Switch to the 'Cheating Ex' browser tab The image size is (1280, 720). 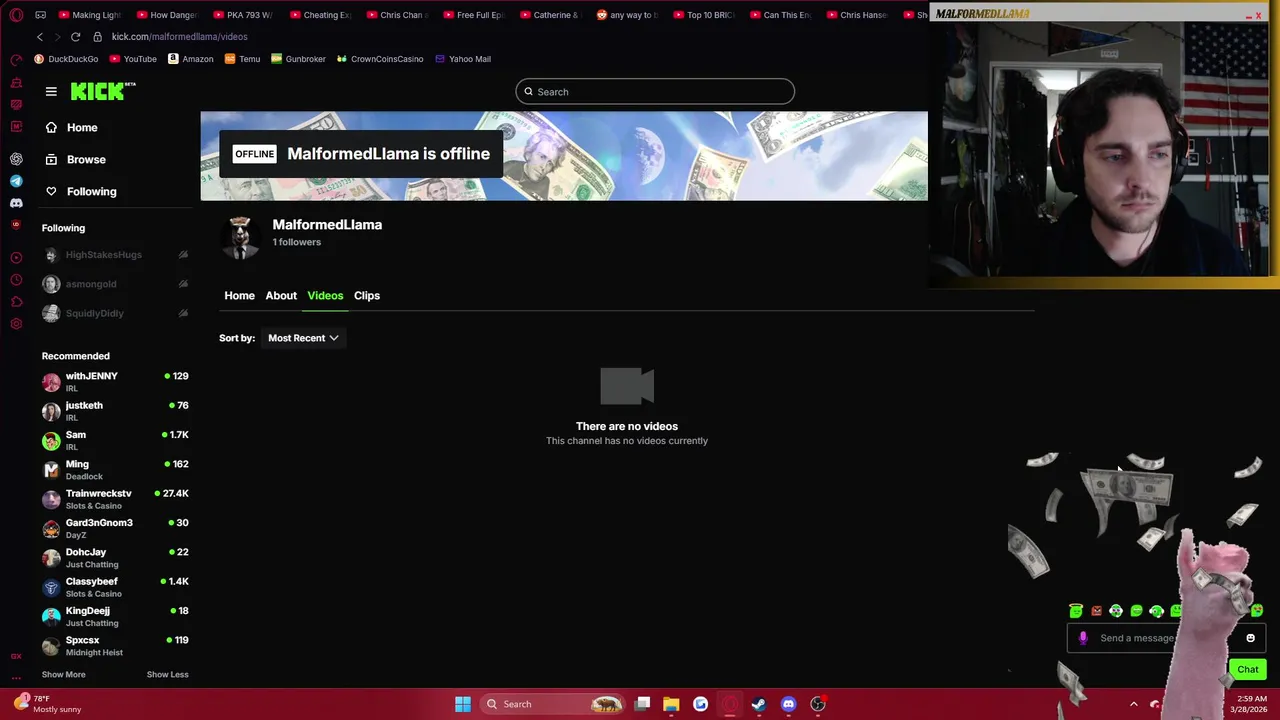[320, 15]
